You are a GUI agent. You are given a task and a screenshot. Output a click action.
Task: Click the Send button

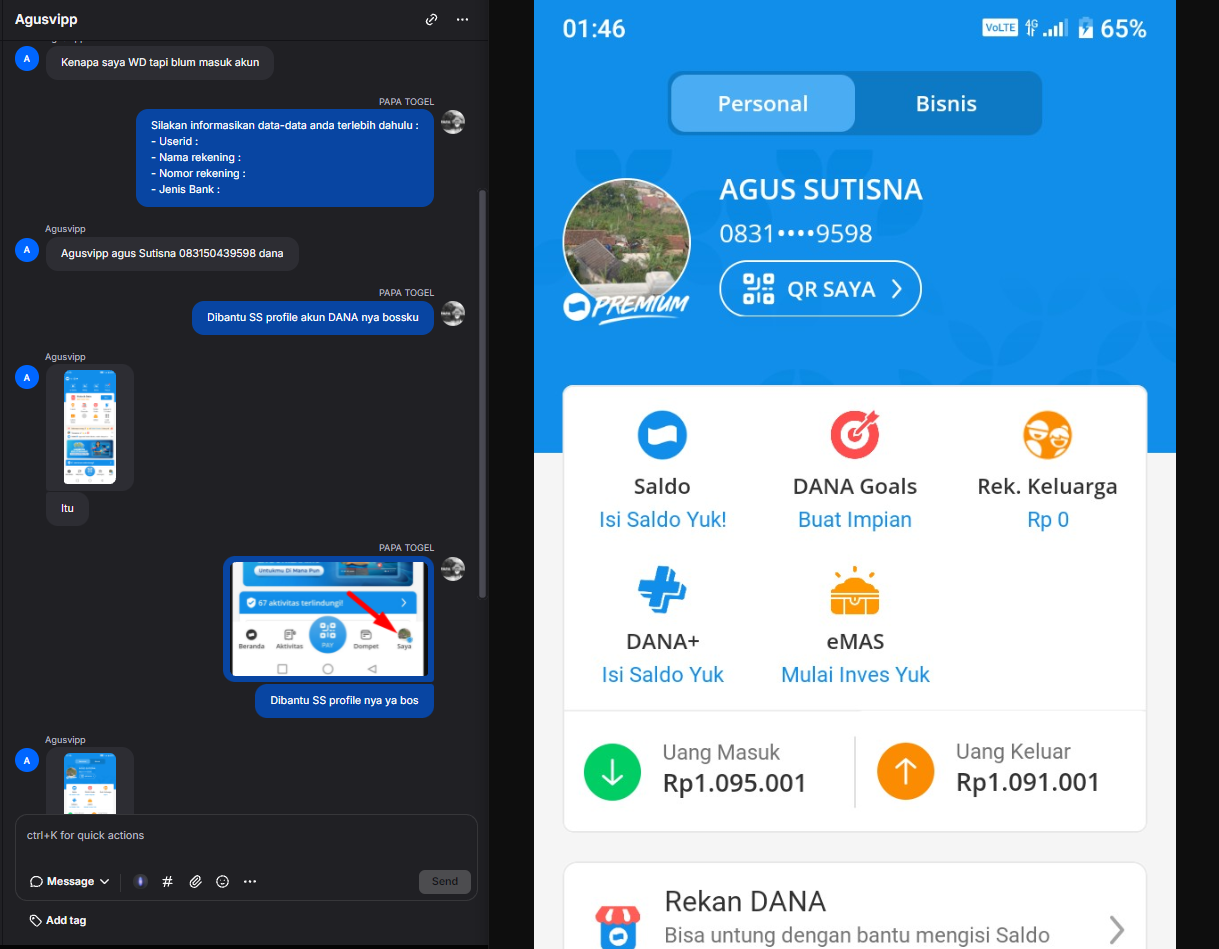(x=445, y=881)
